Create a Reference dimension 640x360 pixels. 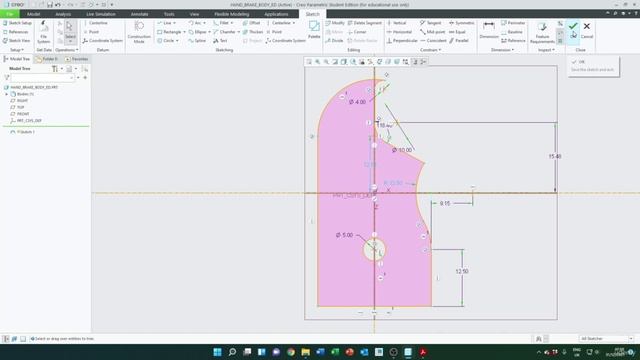click(x=513, y=41)
